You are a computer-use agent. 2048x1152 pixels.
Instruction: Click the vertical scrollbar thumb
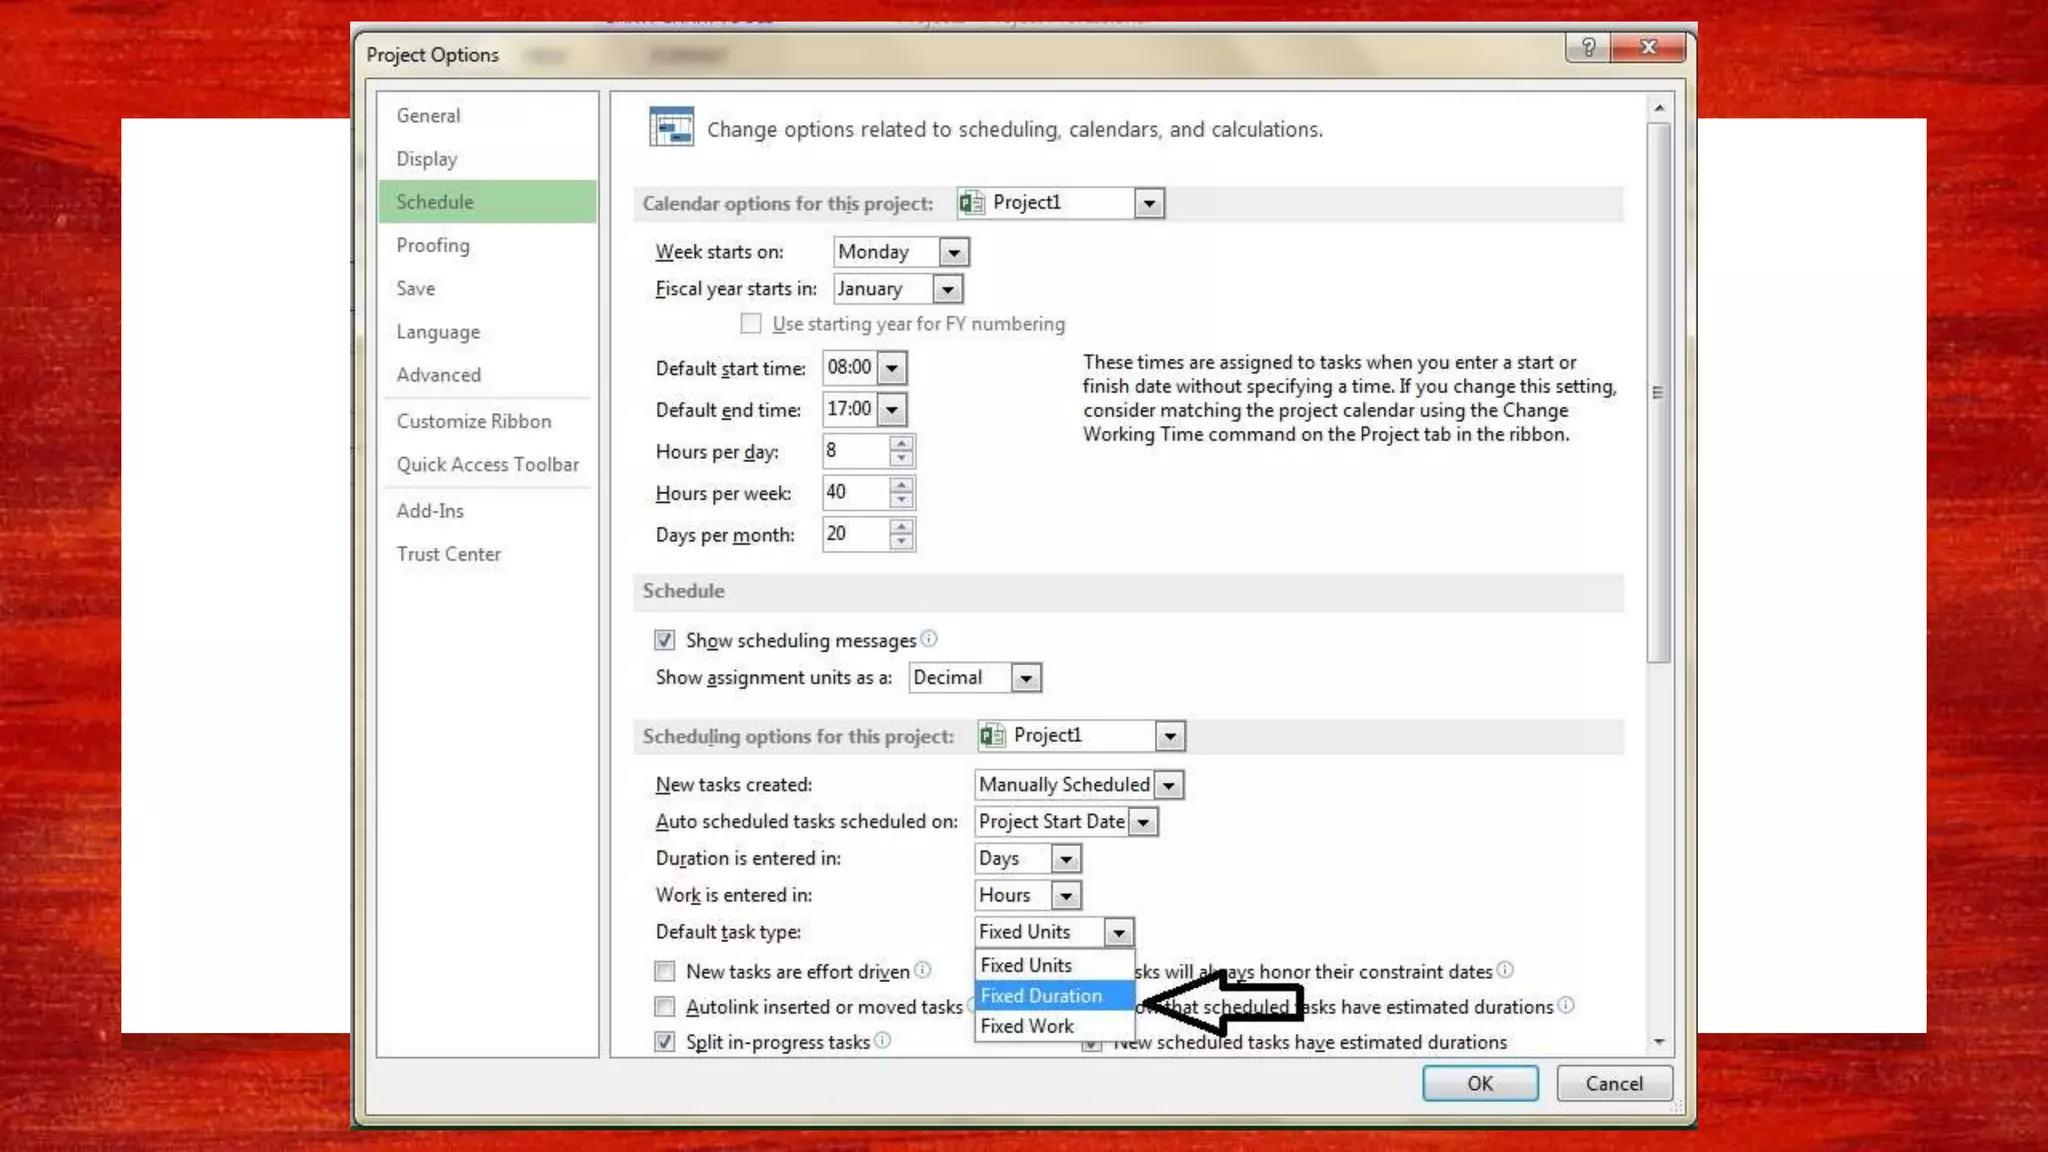(1658, 392)
